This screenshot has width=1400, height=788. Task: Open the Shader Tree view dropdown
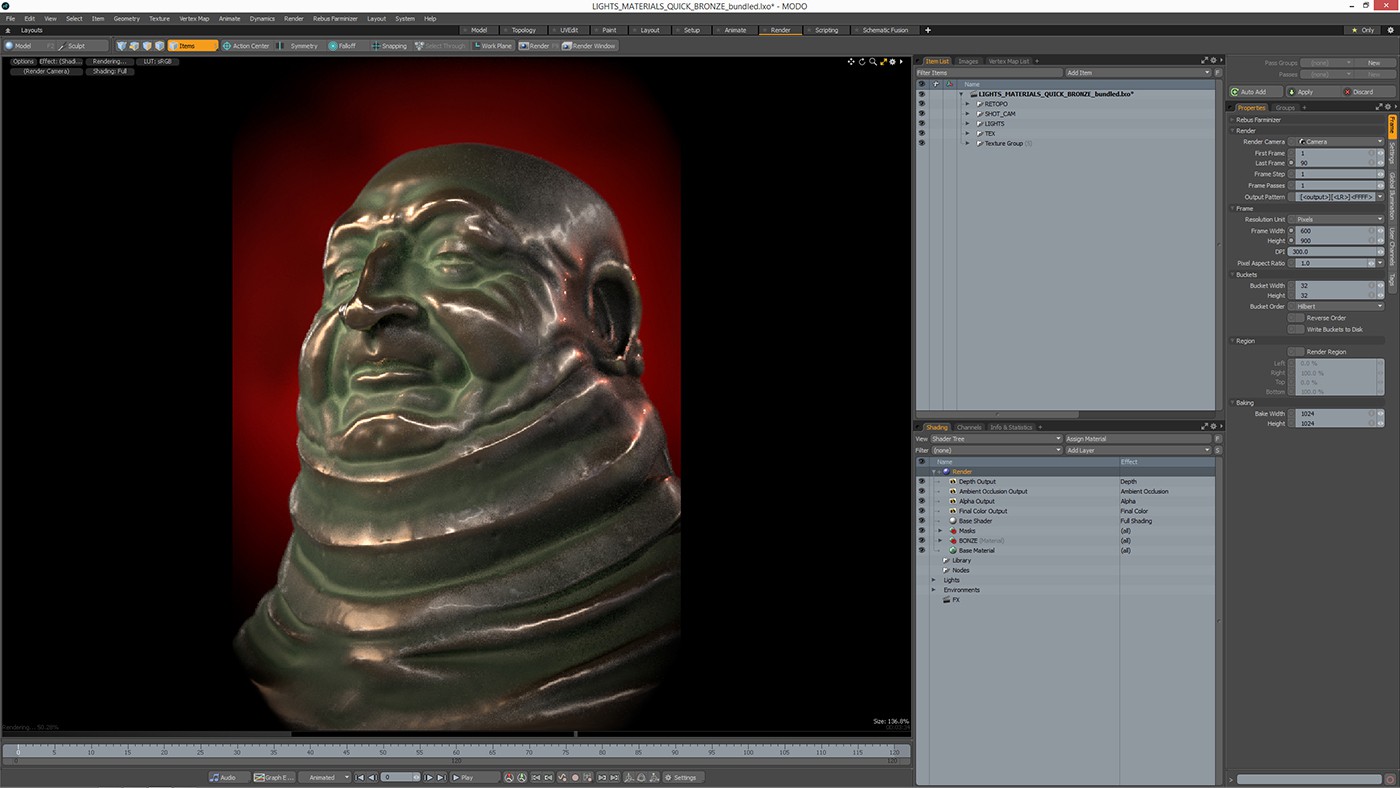(x=996, y=439)
